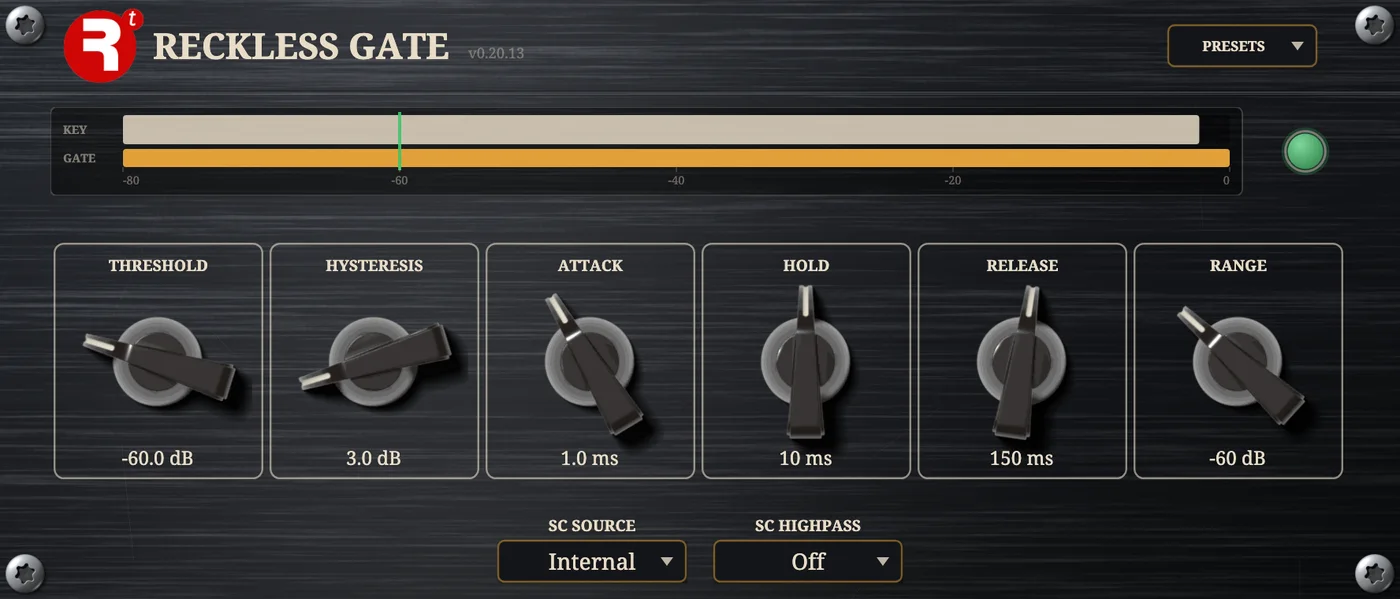Click the HOLD label
1400x599 pixels.
click(806, 266)
